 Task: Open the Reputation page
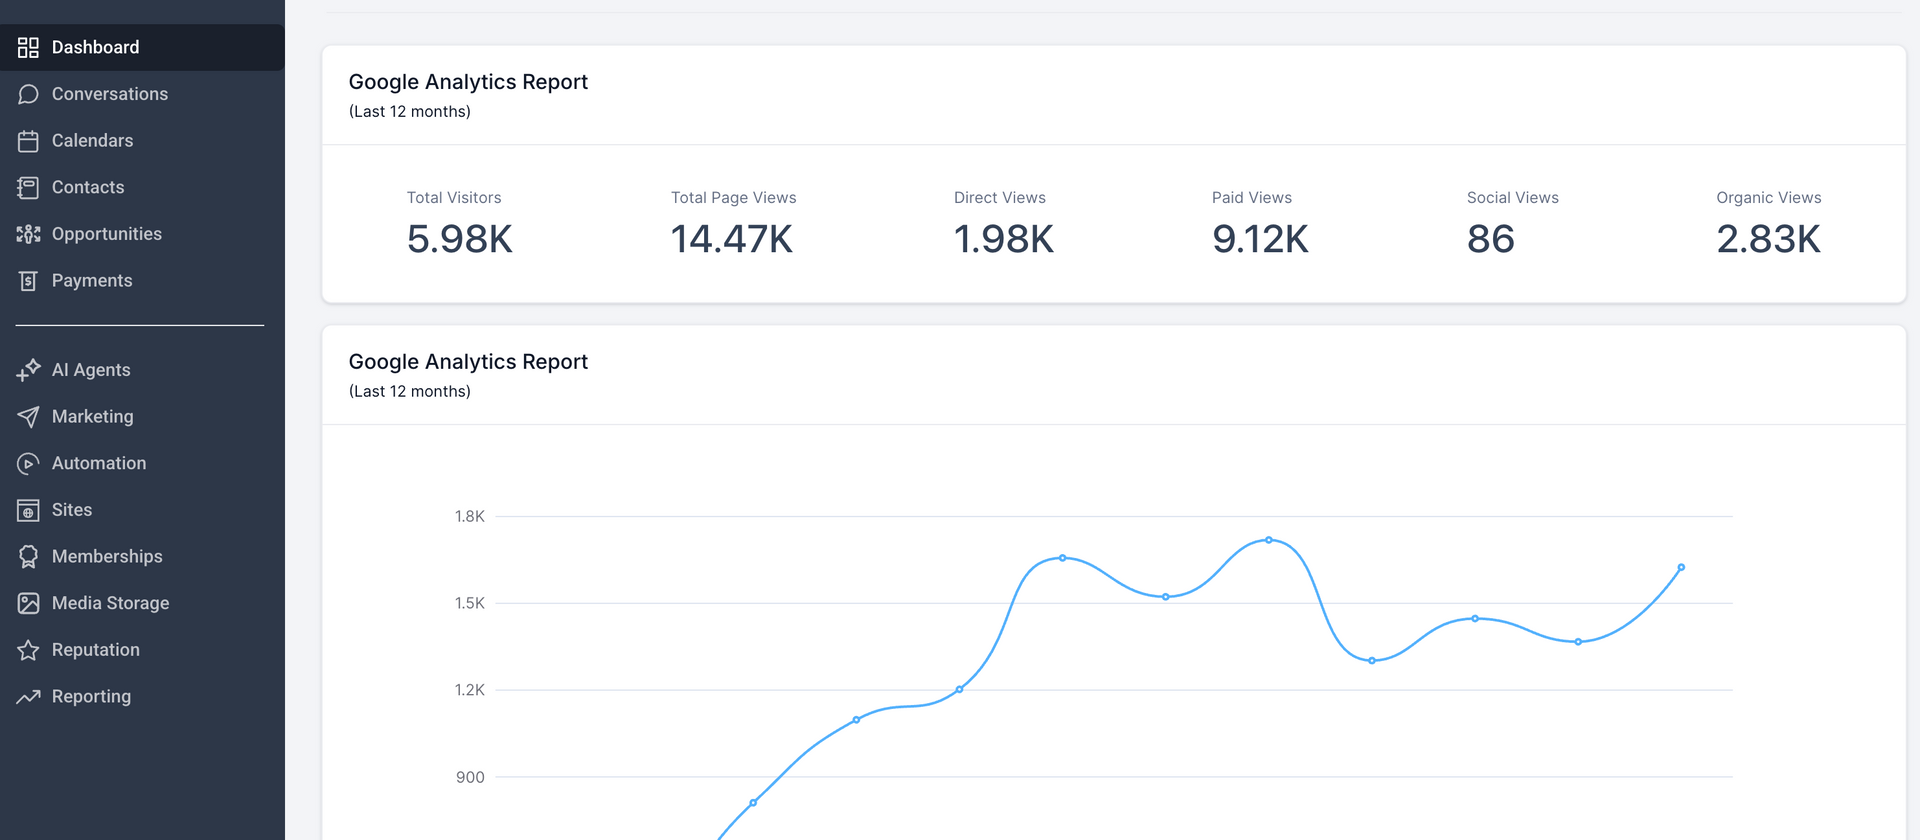coord(142,650)
